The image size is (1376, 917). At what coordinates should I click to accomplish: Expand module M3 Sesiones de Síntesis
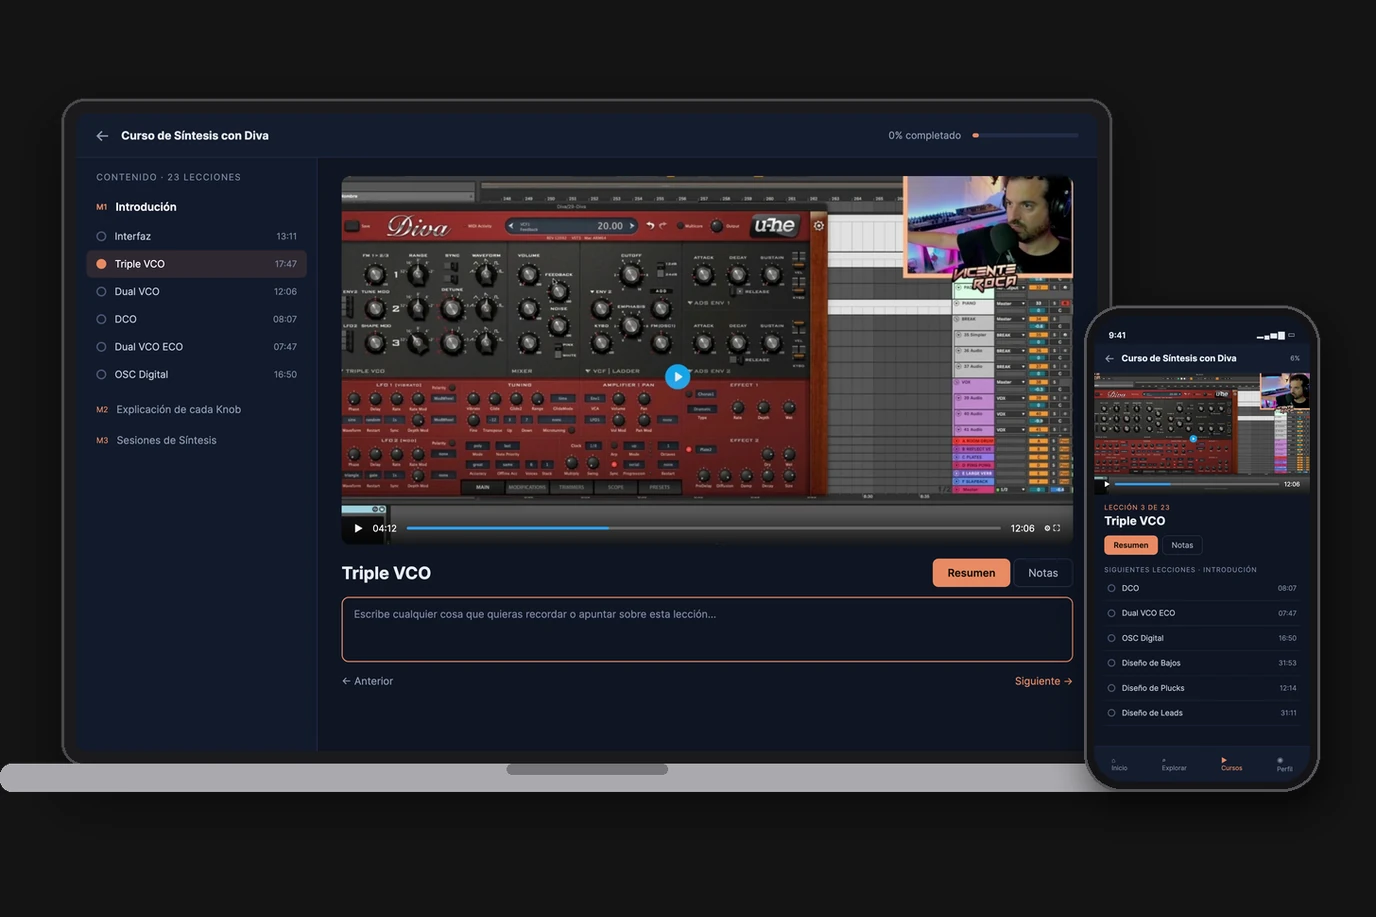[156, 440]
